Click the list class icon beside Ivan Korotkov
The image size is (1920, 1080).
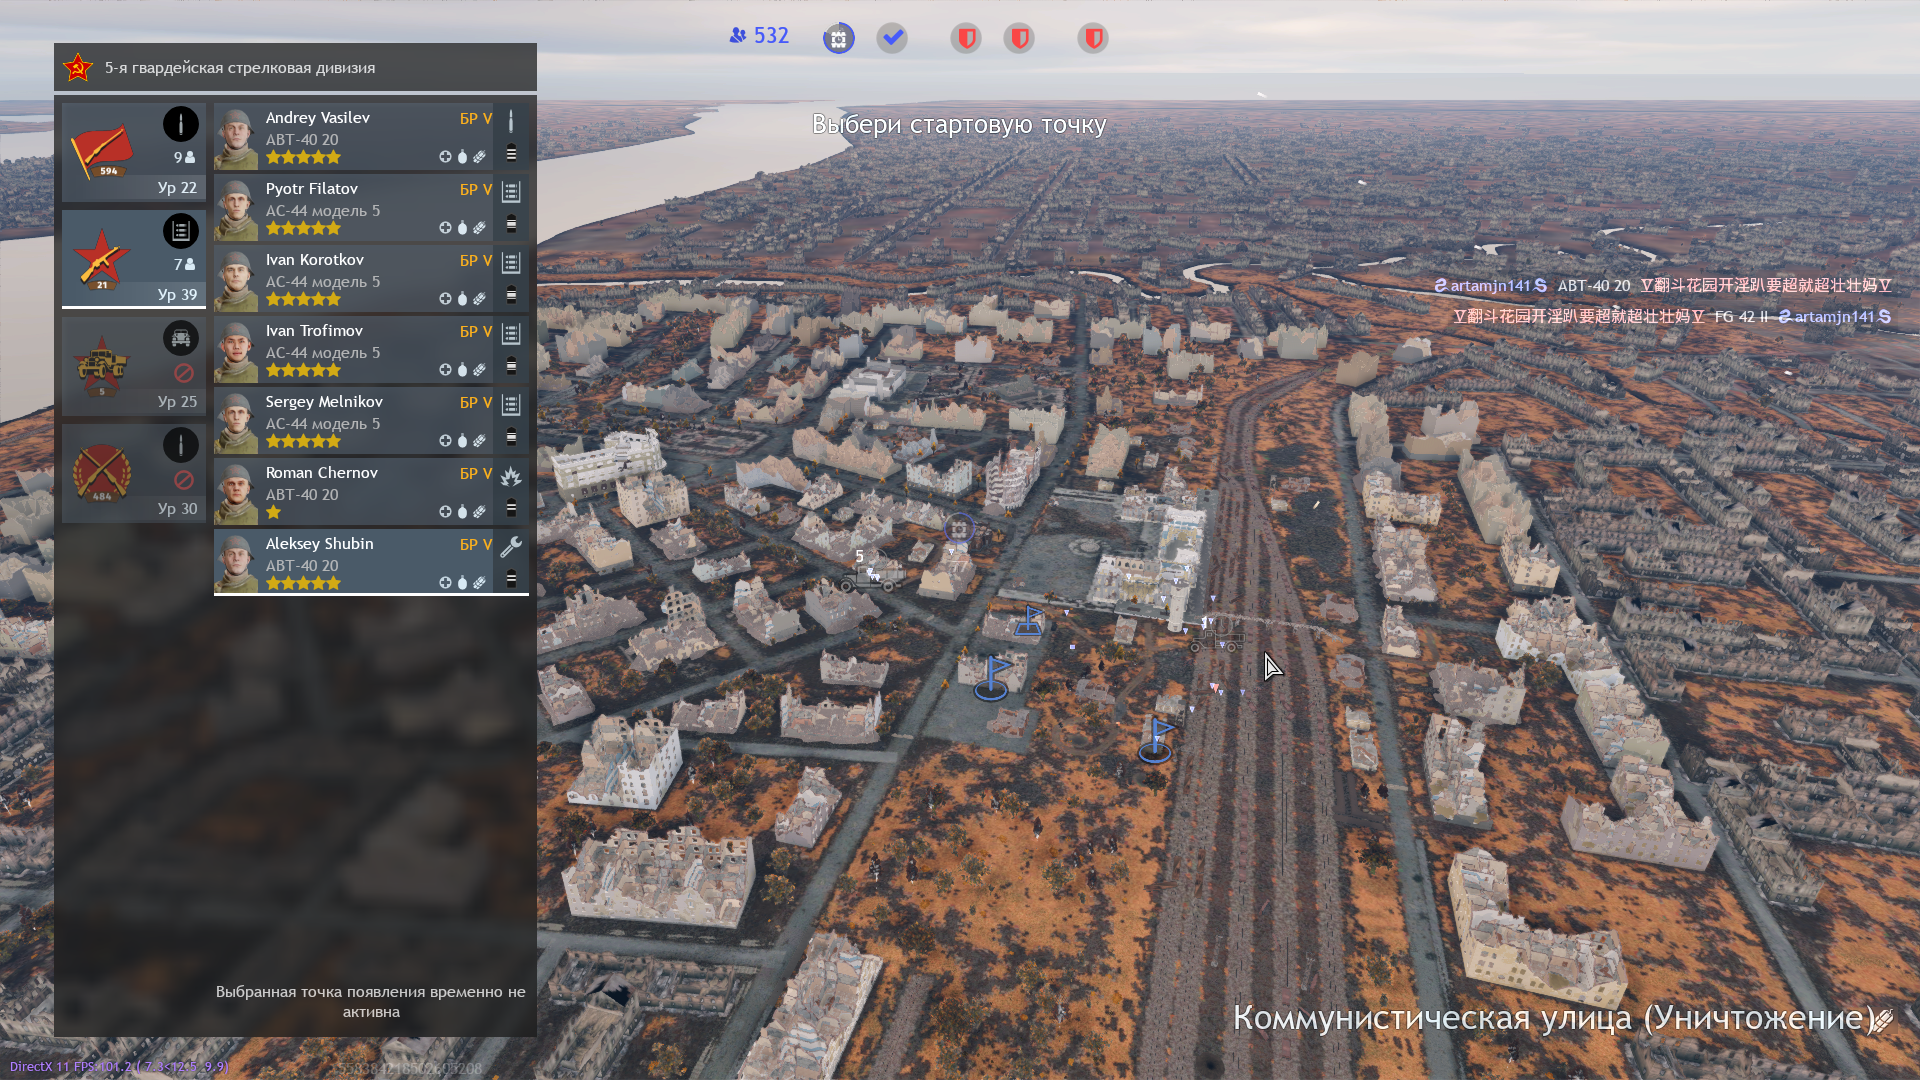[511, 263]
